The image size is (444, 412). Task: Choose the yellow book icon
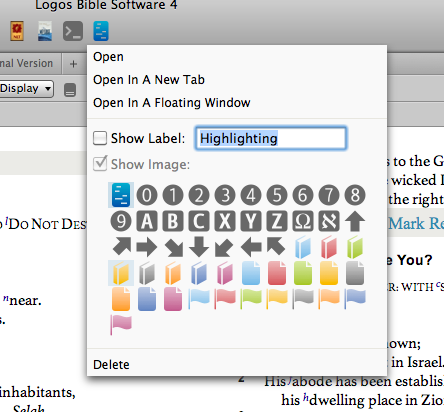121,273
